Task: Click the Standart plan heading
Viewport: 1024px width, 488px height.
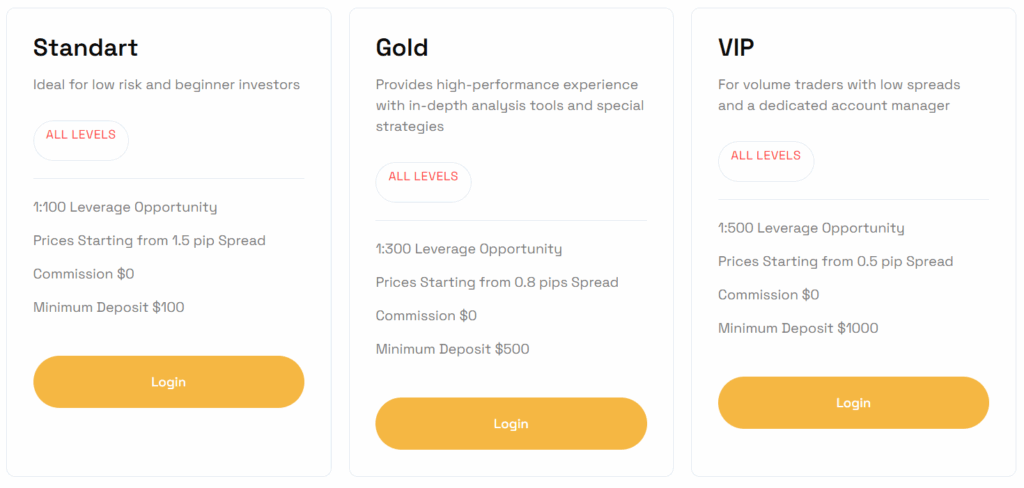Action: click(x=86, y=47)
